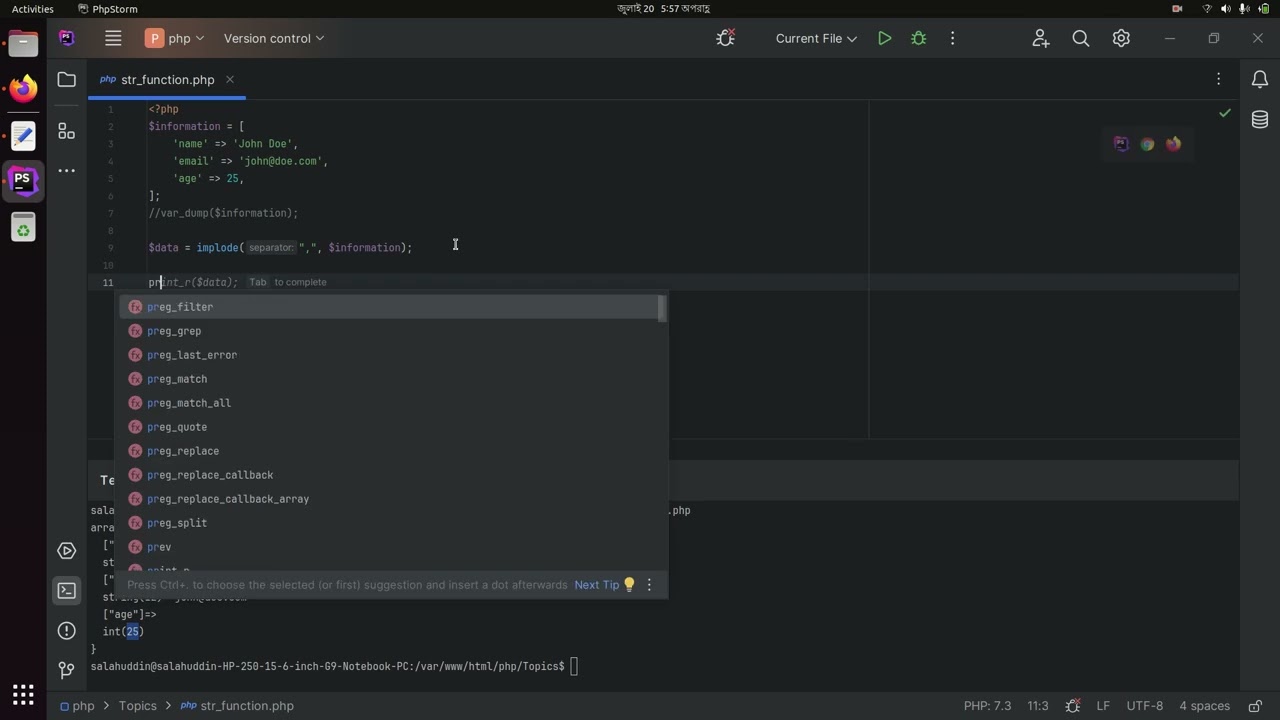Click Topics breadcrumb in navigation bar
Screen dimensions: 1280x720
pos(138,706)
